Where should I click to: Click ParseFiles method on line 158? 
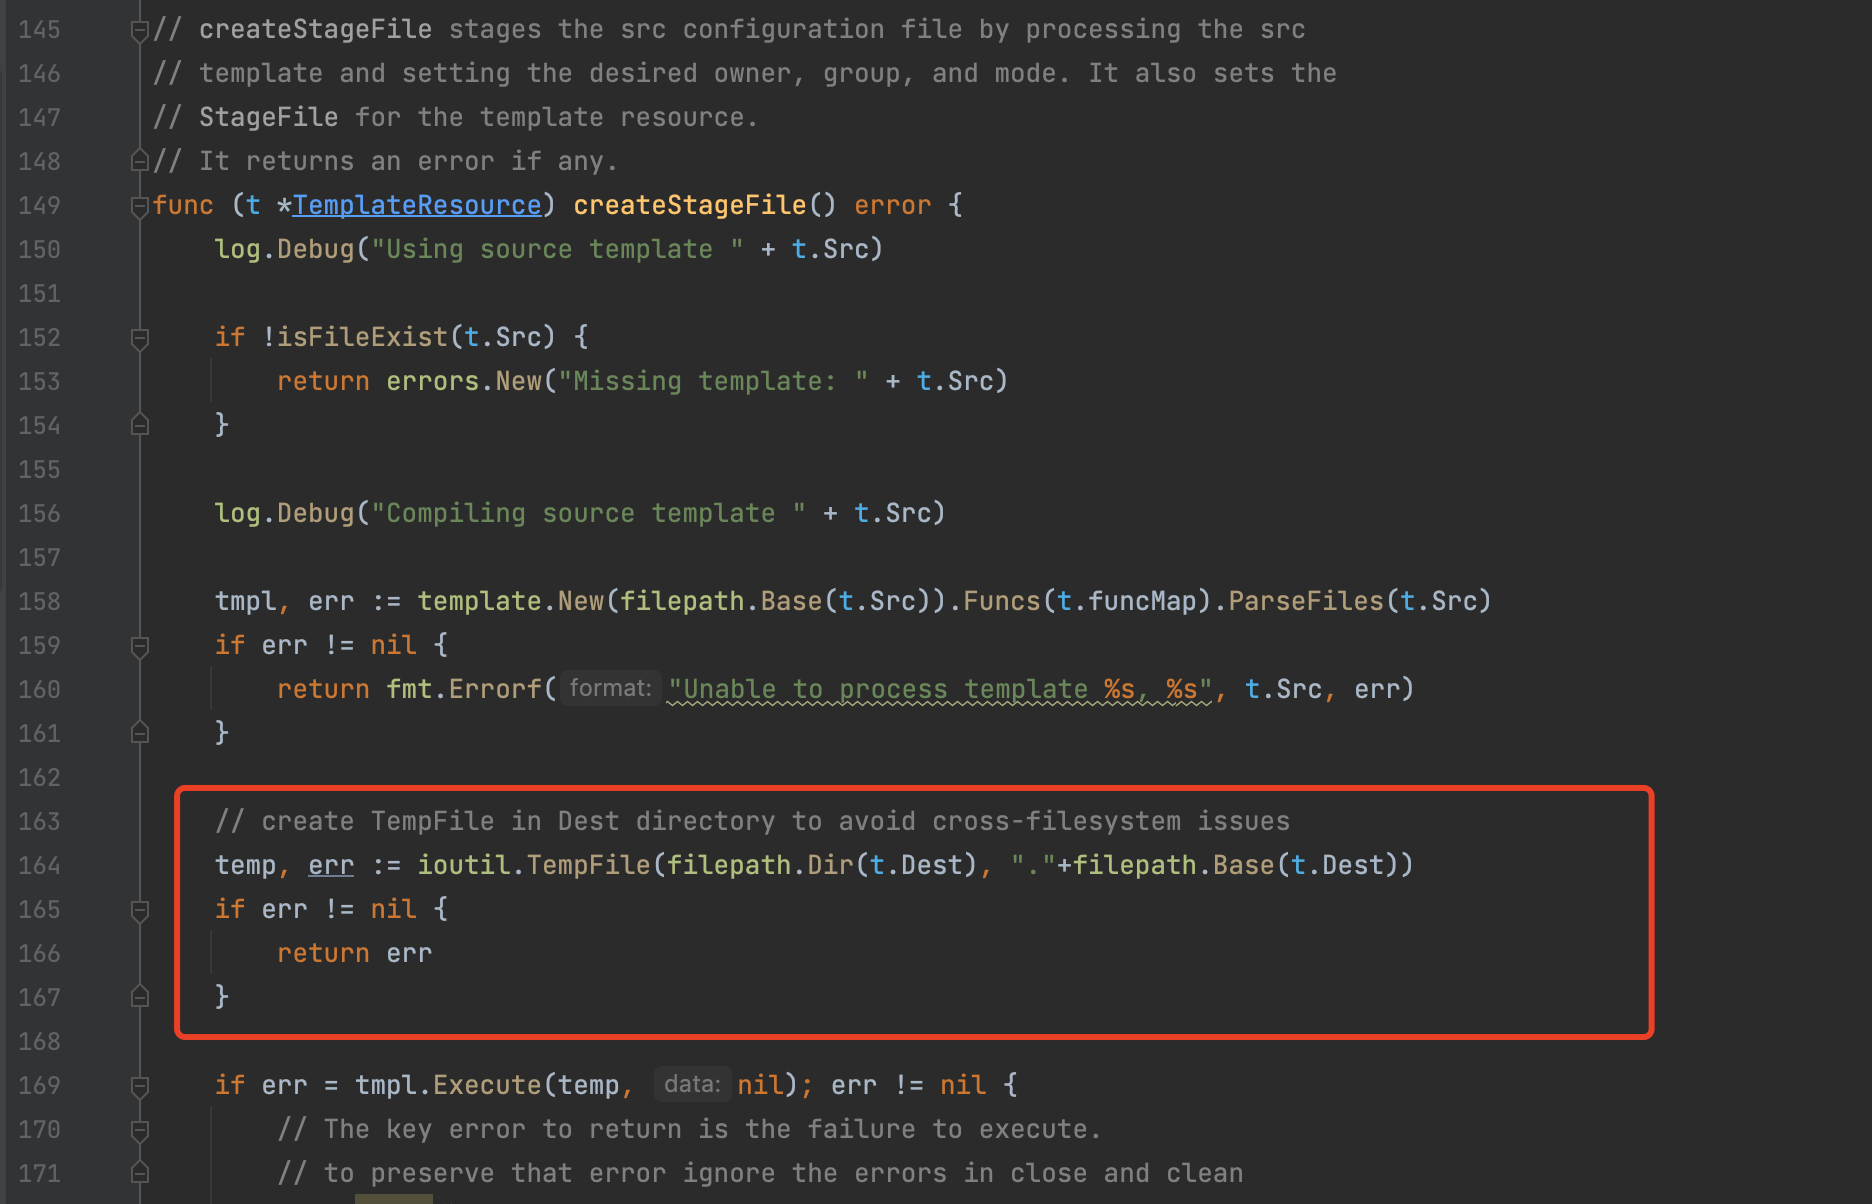[x=1306, y=601]
